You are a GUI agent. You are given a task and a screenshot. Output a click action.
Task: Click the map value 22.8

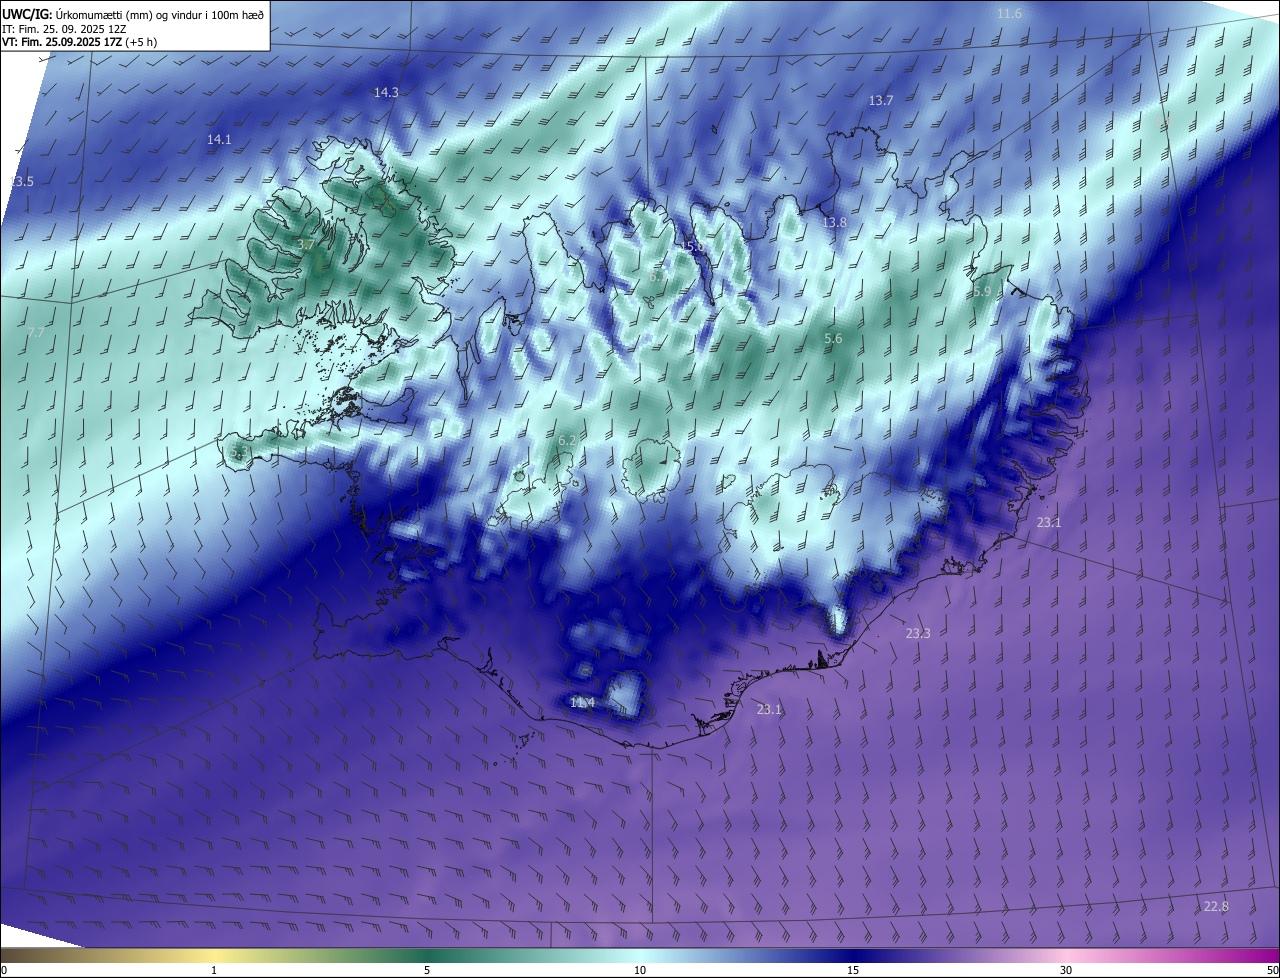pos(1216,907)
